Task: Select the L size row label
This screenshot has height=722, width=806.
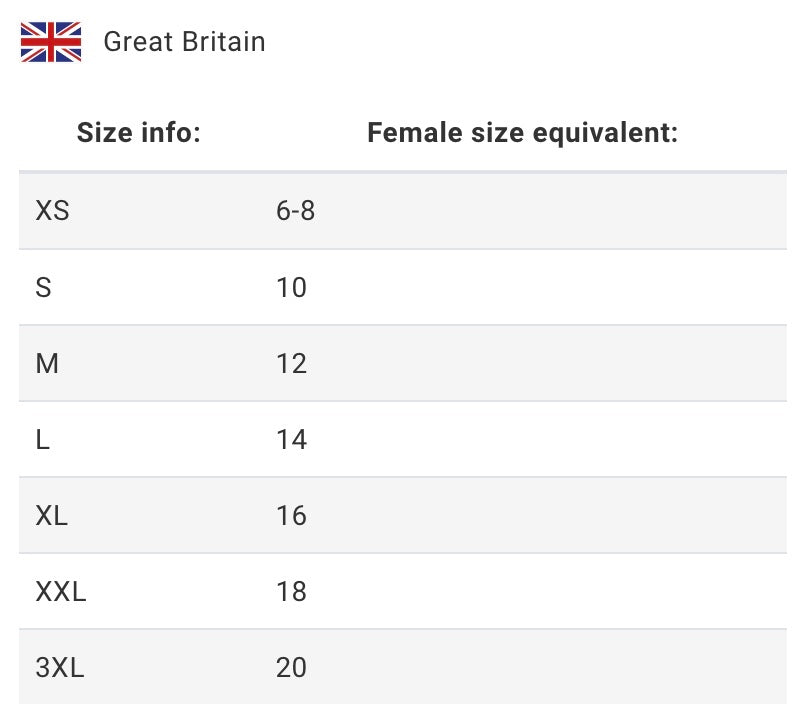Action: (x=43, y=440)
